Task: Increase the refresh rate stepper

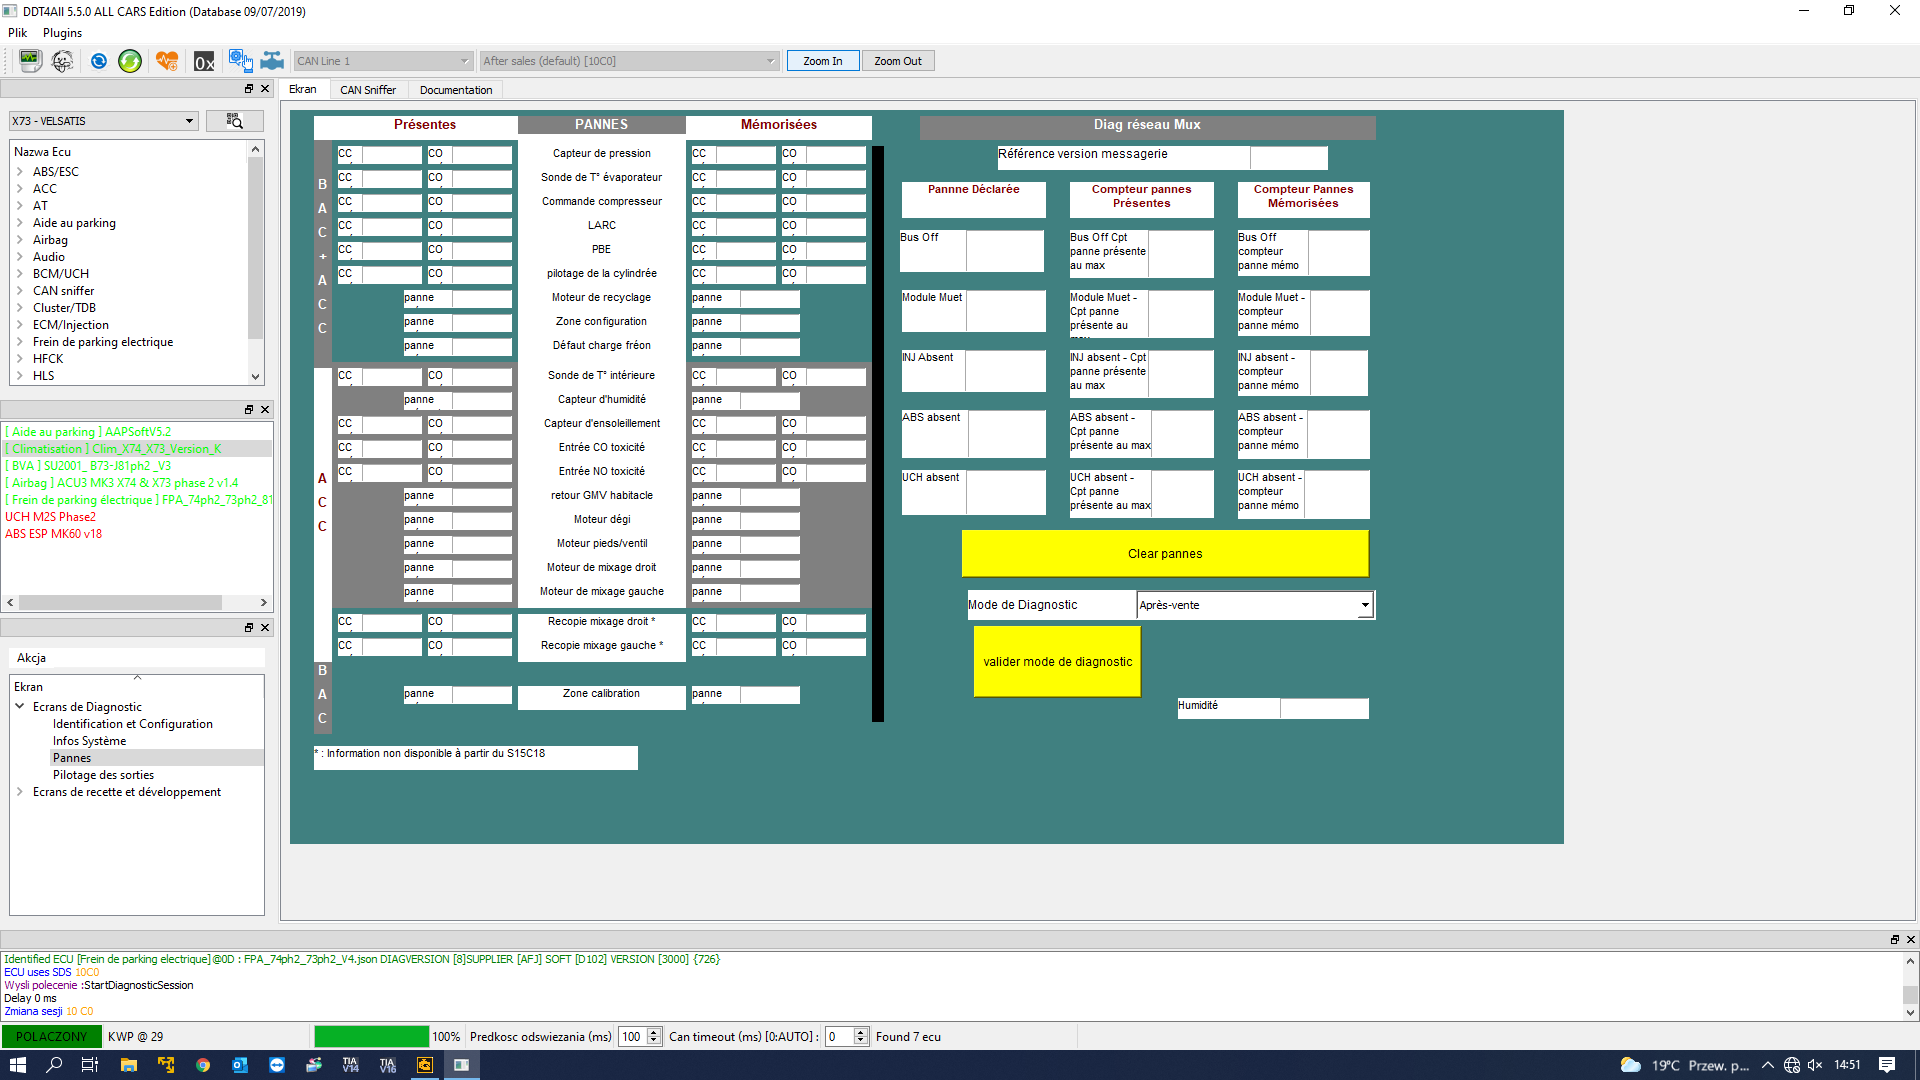Action: tap(654, 1032)
